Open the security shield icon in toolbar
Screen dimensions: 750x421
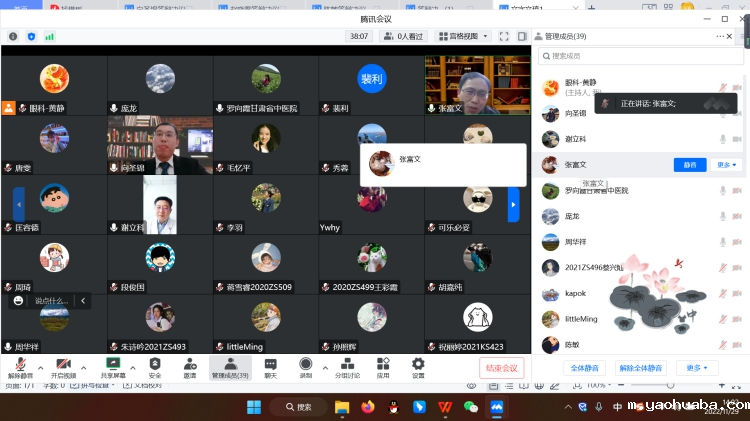(x=154, y=368)
